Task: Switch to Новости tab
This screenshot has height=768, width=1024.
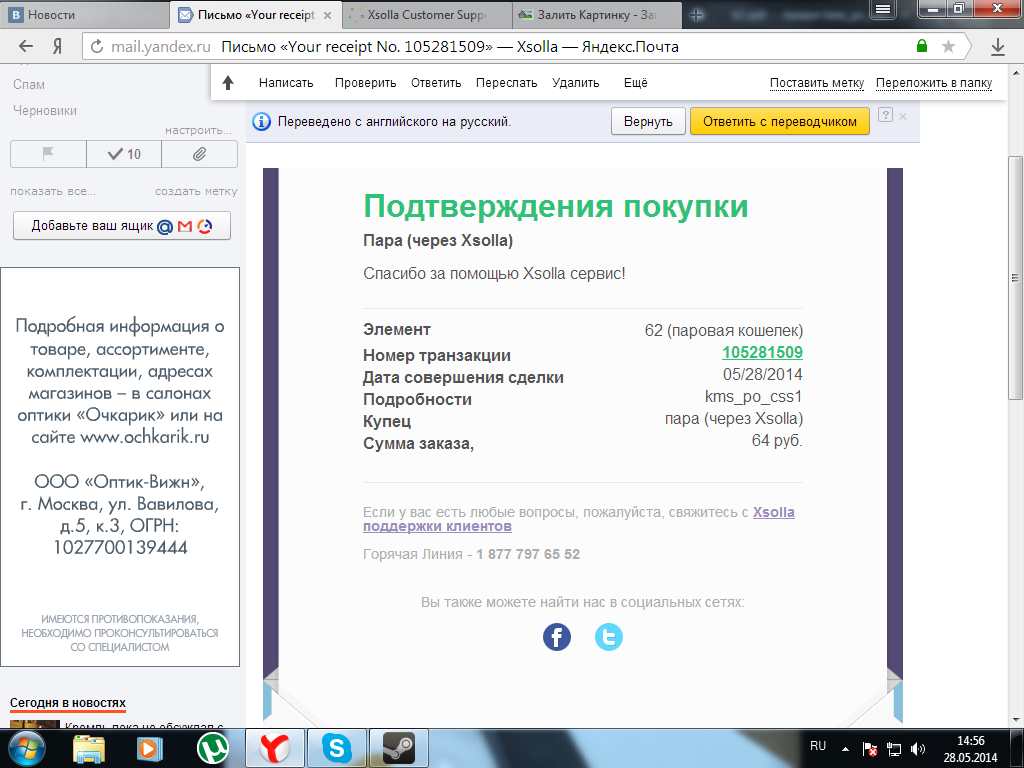Action: (84, 14)
